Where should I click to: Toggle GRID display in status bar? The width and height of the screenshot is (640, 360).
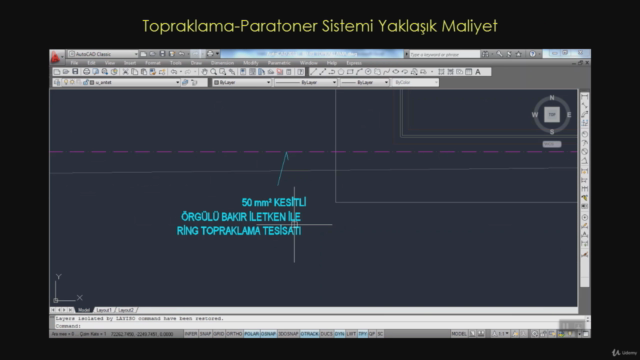point(218,334)
